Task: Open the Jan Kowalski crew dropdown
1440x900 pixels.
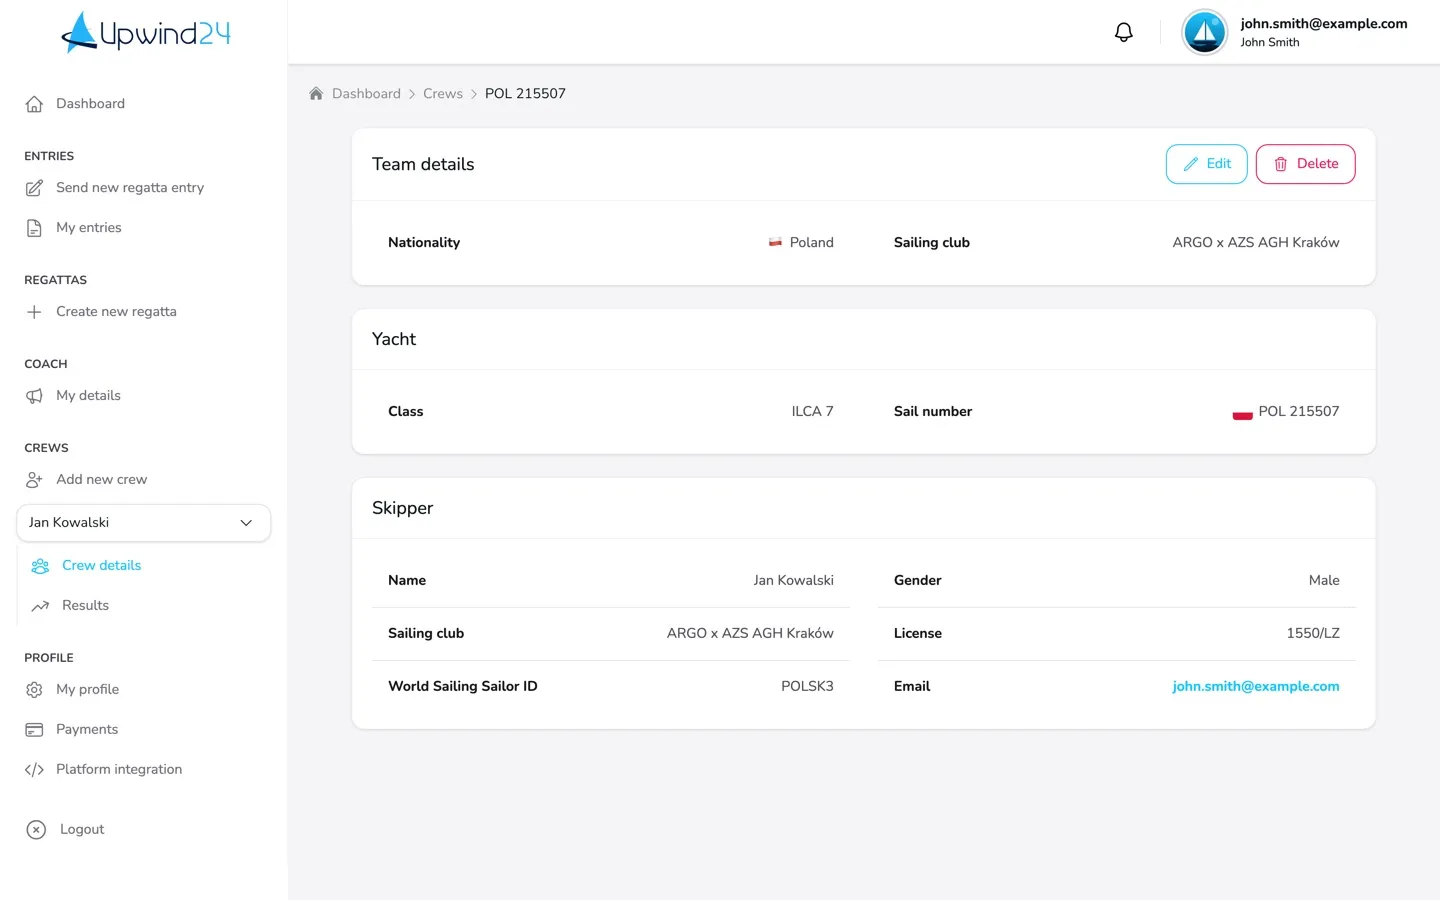Action: [x=144, y=523]
